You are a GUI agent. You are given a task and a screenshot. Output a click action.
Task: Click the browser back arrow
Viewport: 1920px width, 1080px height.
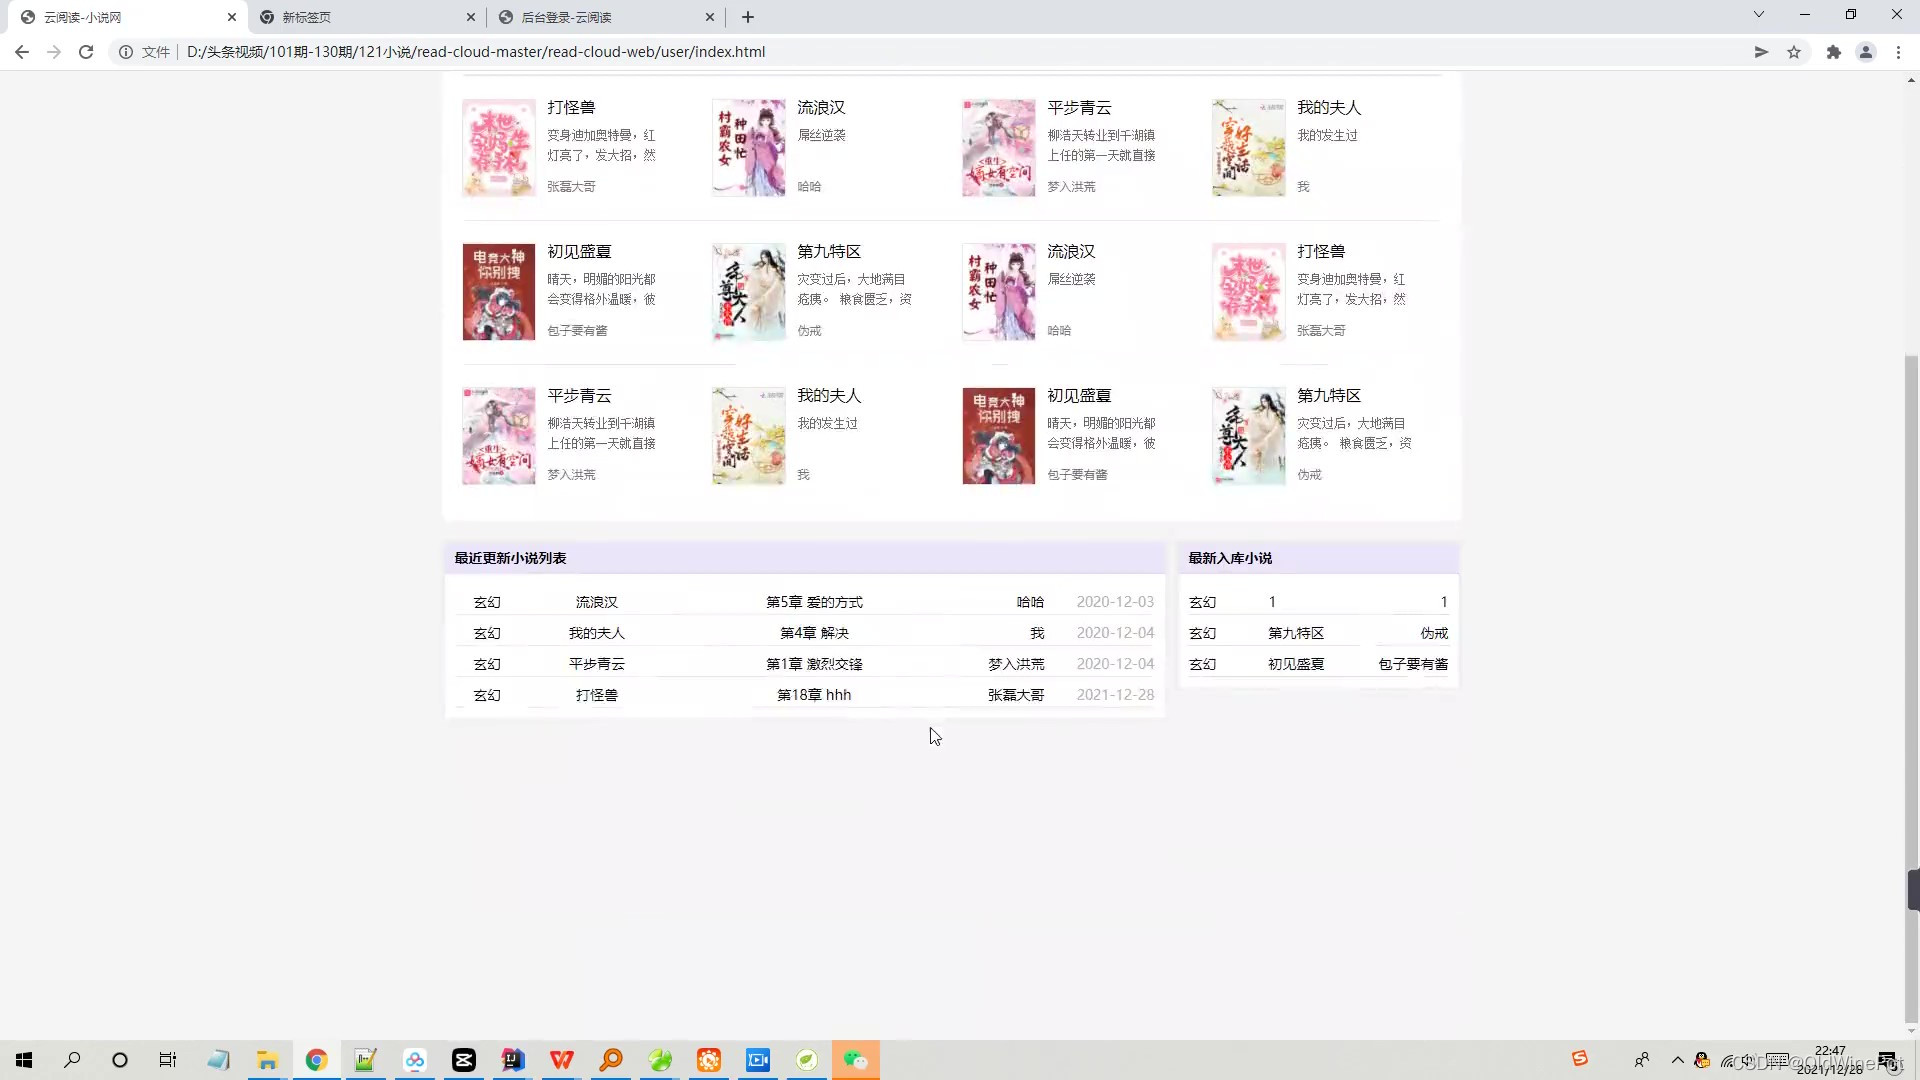pyautogui.click(x=22, y=52)
